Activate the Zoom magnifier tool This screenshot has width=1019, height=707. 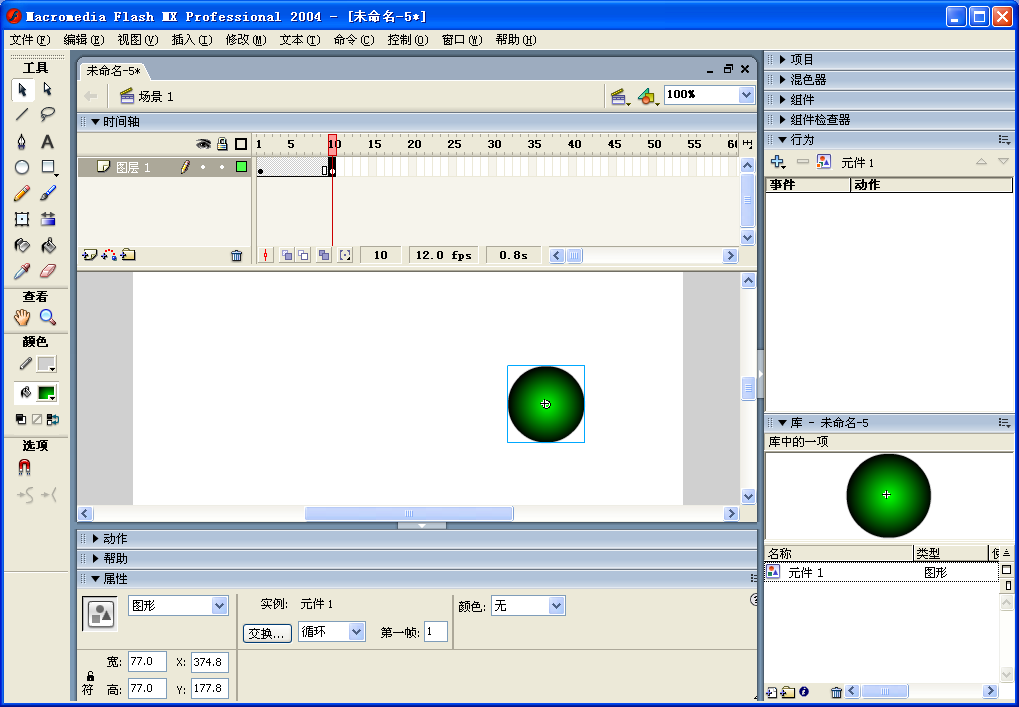47,318
